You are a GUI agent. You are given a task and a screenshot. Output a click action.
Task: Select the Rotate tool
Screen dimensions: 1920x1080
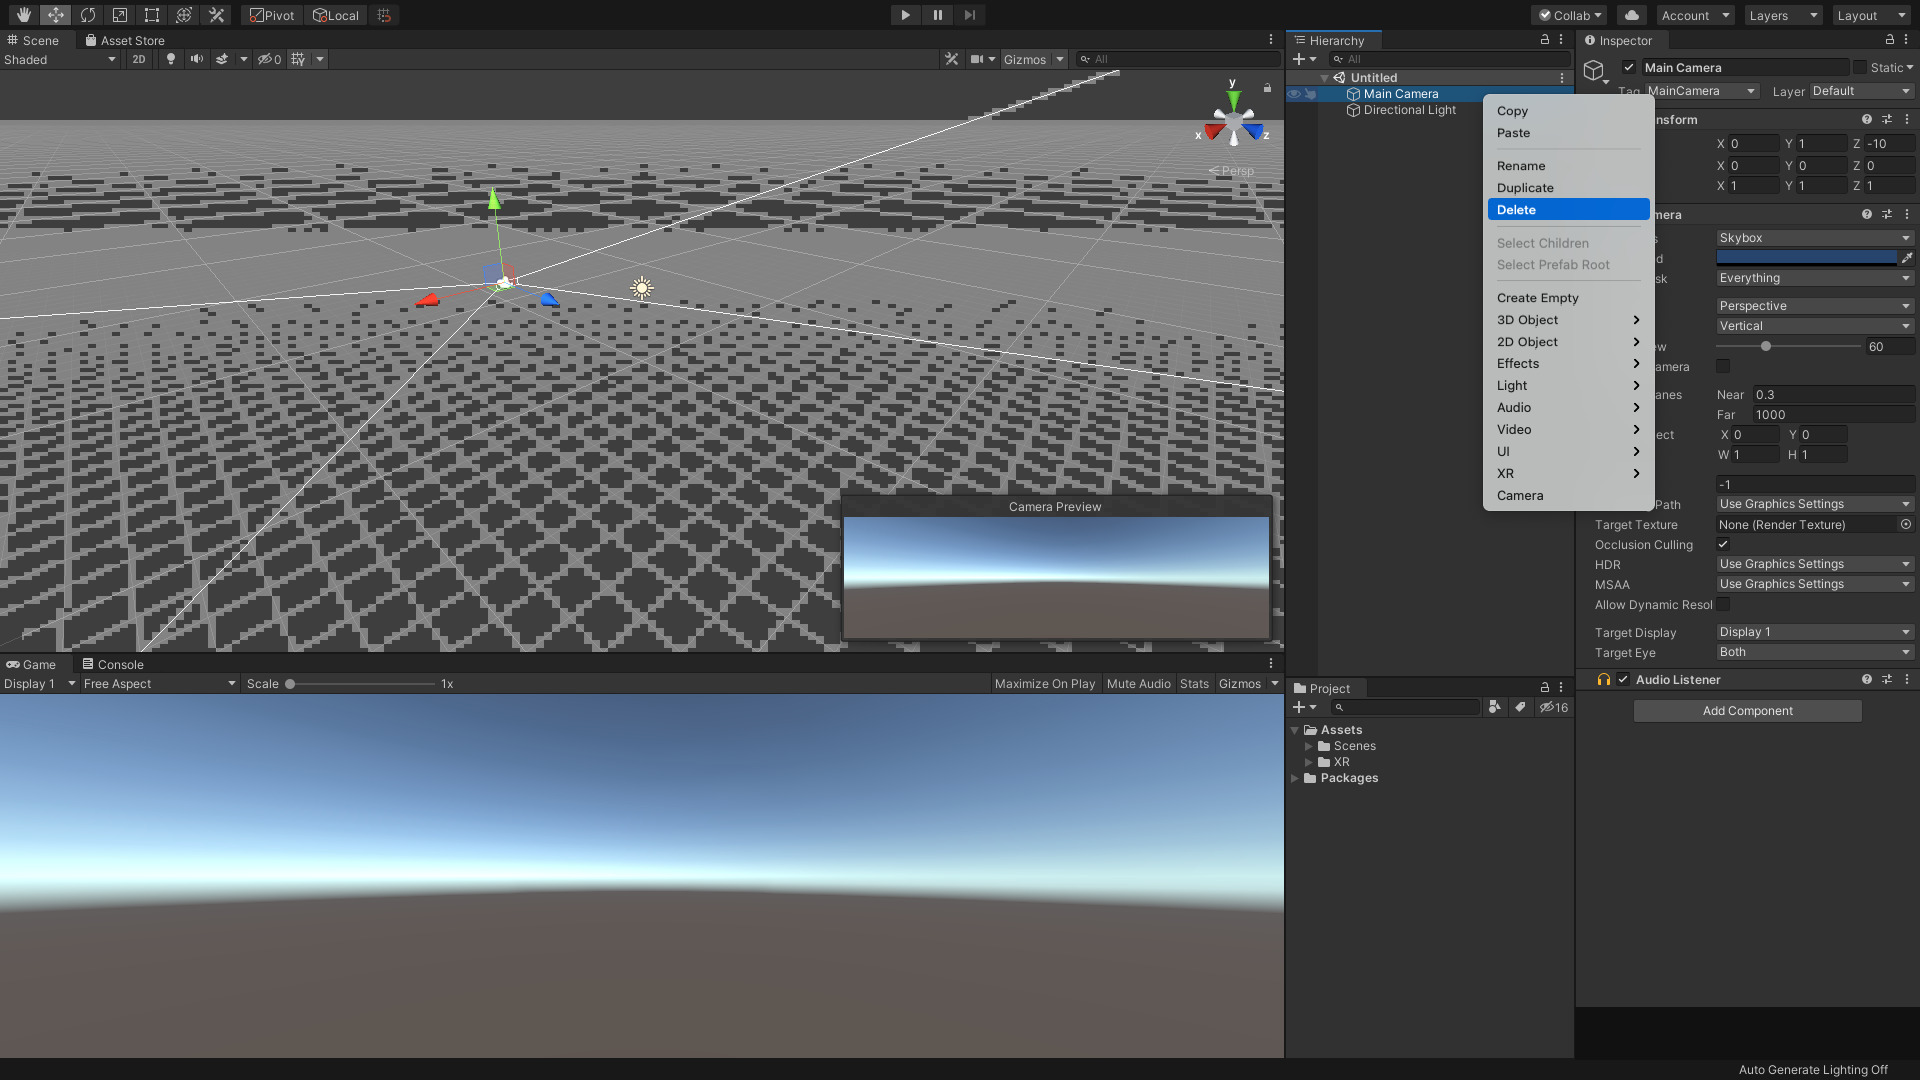tap(88, 15)
